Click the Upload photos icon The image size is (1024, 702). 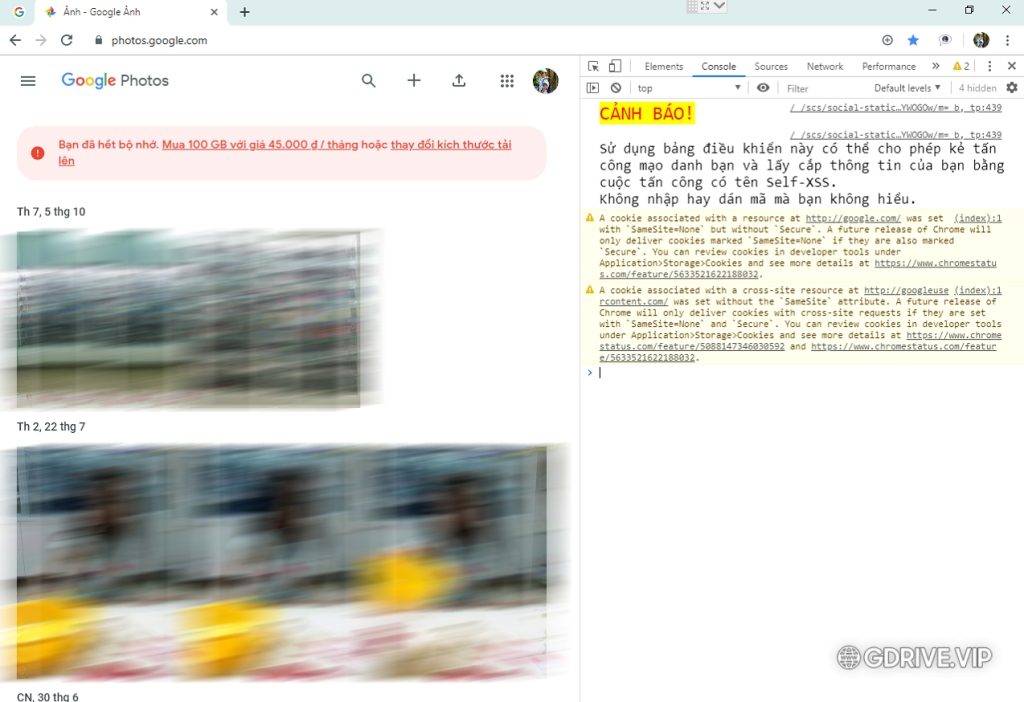point(459,81)
